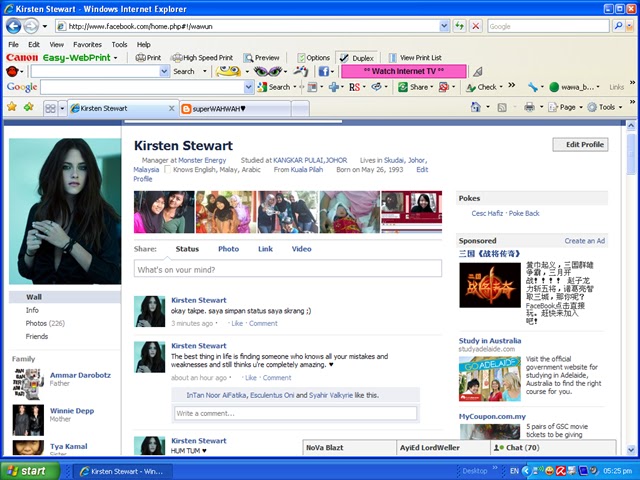640x480 pixels.
Task: Switch to the superWAHWAH browser tab
Action: pos(235,109)
